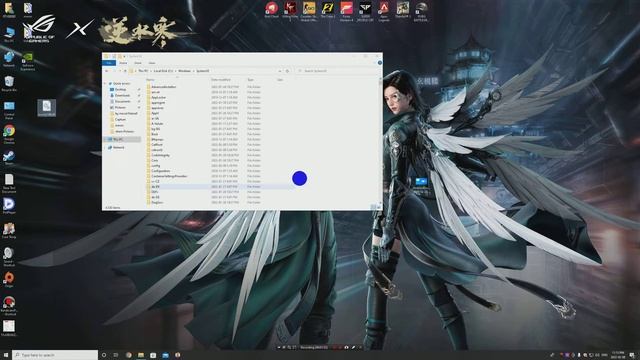Select Windows in the address path

[184, 71]
